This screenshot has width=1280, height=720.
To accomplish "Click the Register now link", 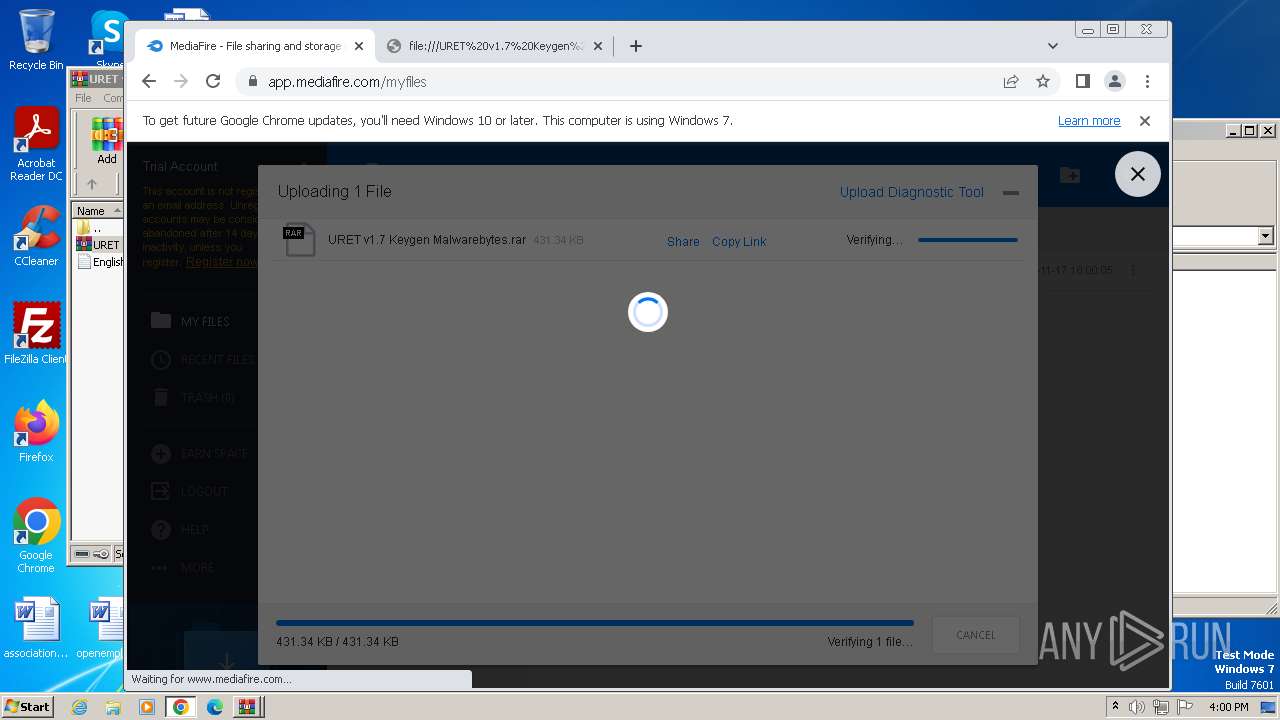I will tap(221, 262).
